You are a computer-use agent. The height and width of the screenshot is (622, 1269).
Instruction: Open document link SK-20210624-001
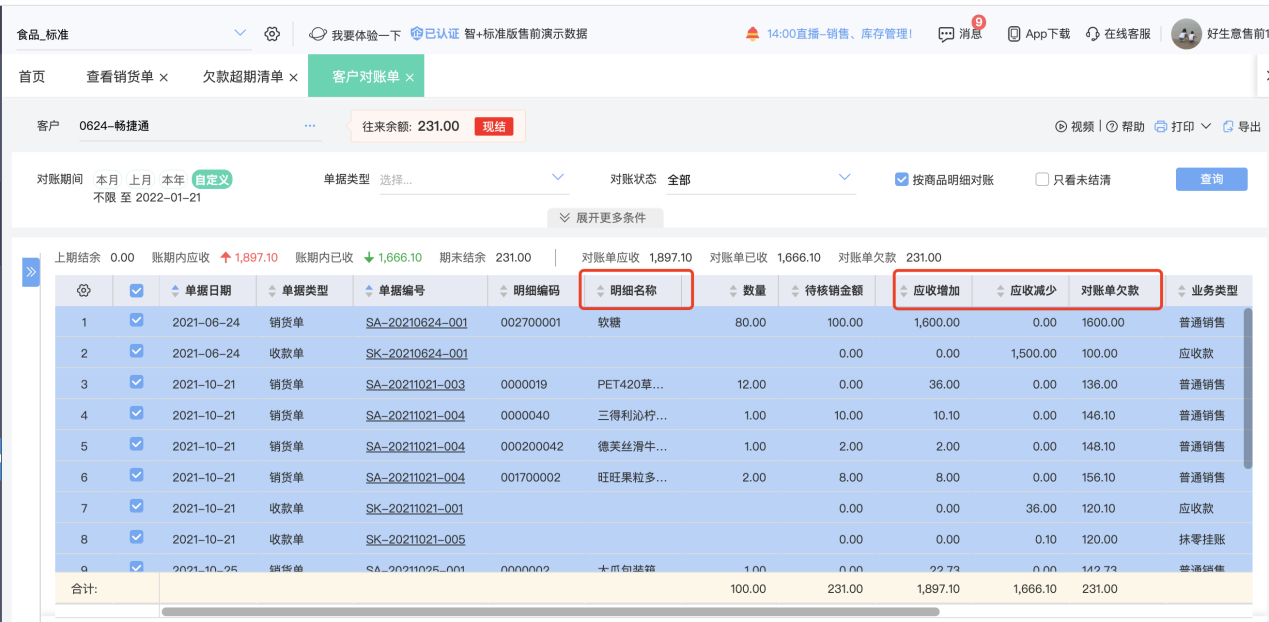pyautogui.click(x=417, y=353)
